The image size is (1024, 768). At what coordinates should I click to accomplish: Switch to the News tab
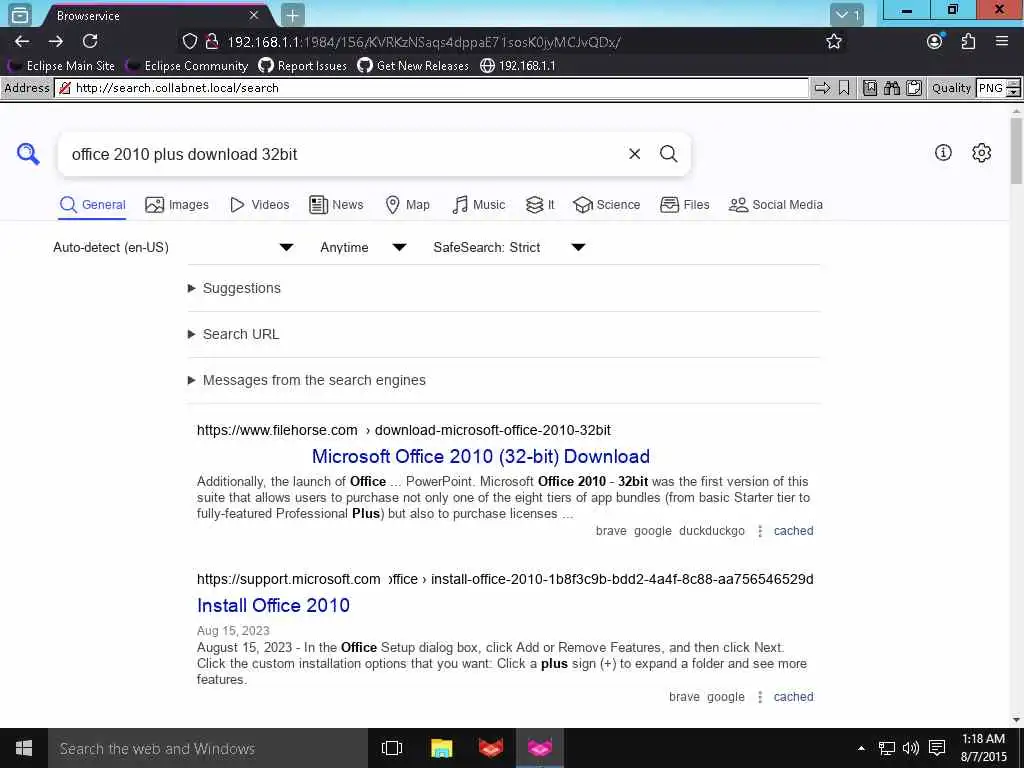click(x=336, y=205)
